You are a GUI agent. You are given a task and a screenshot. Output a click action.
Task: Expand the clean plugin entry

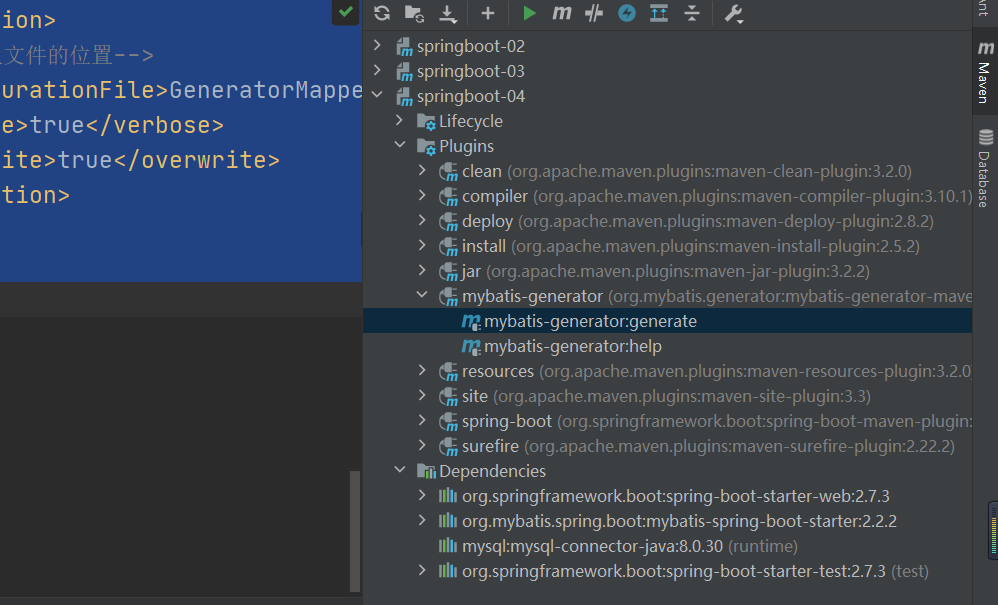point(422,170)
